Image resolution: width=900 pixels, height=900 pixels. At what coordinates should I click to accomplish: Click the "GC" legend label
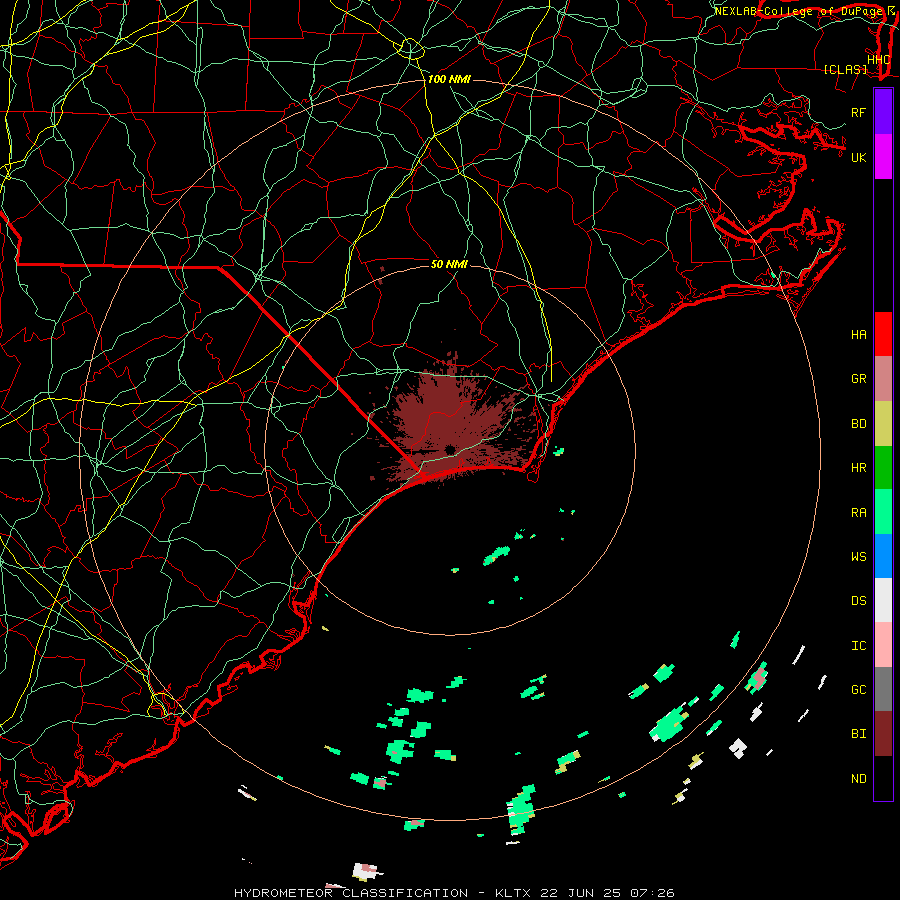(x=858, y=690)
